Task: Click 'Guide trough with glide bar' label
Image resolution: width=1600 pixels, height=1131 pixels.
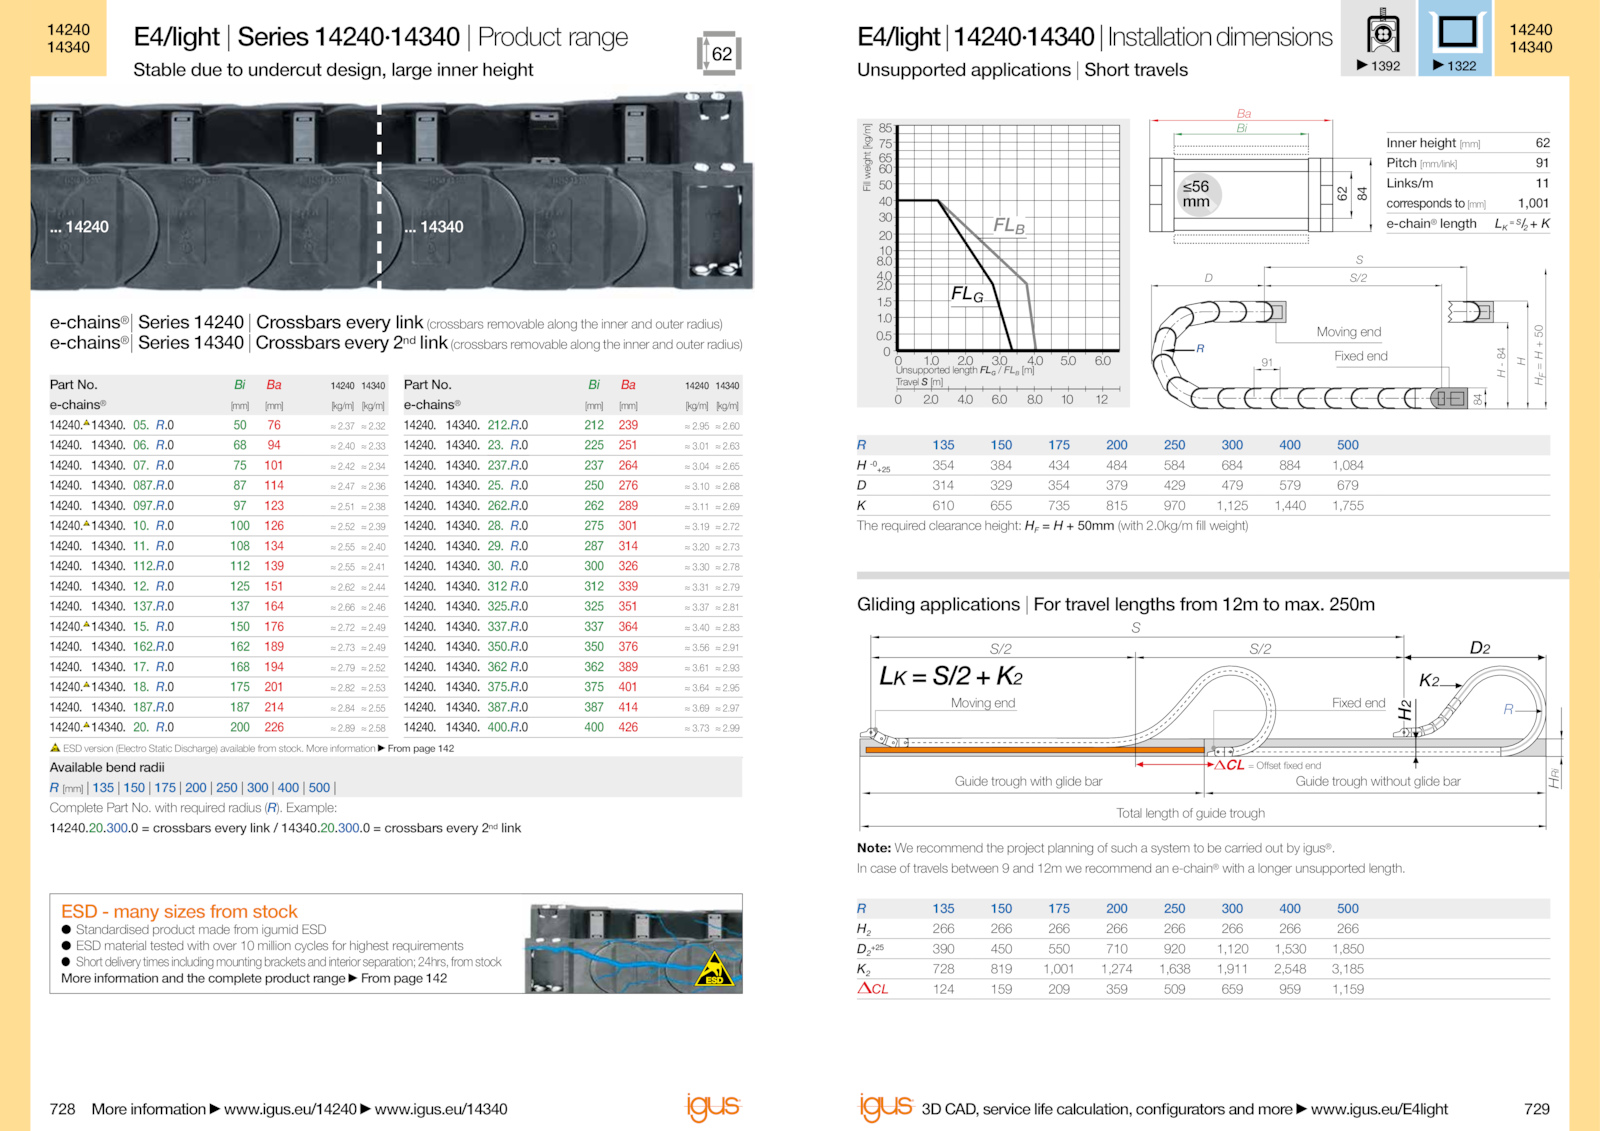Action: tap(1028, 781)
